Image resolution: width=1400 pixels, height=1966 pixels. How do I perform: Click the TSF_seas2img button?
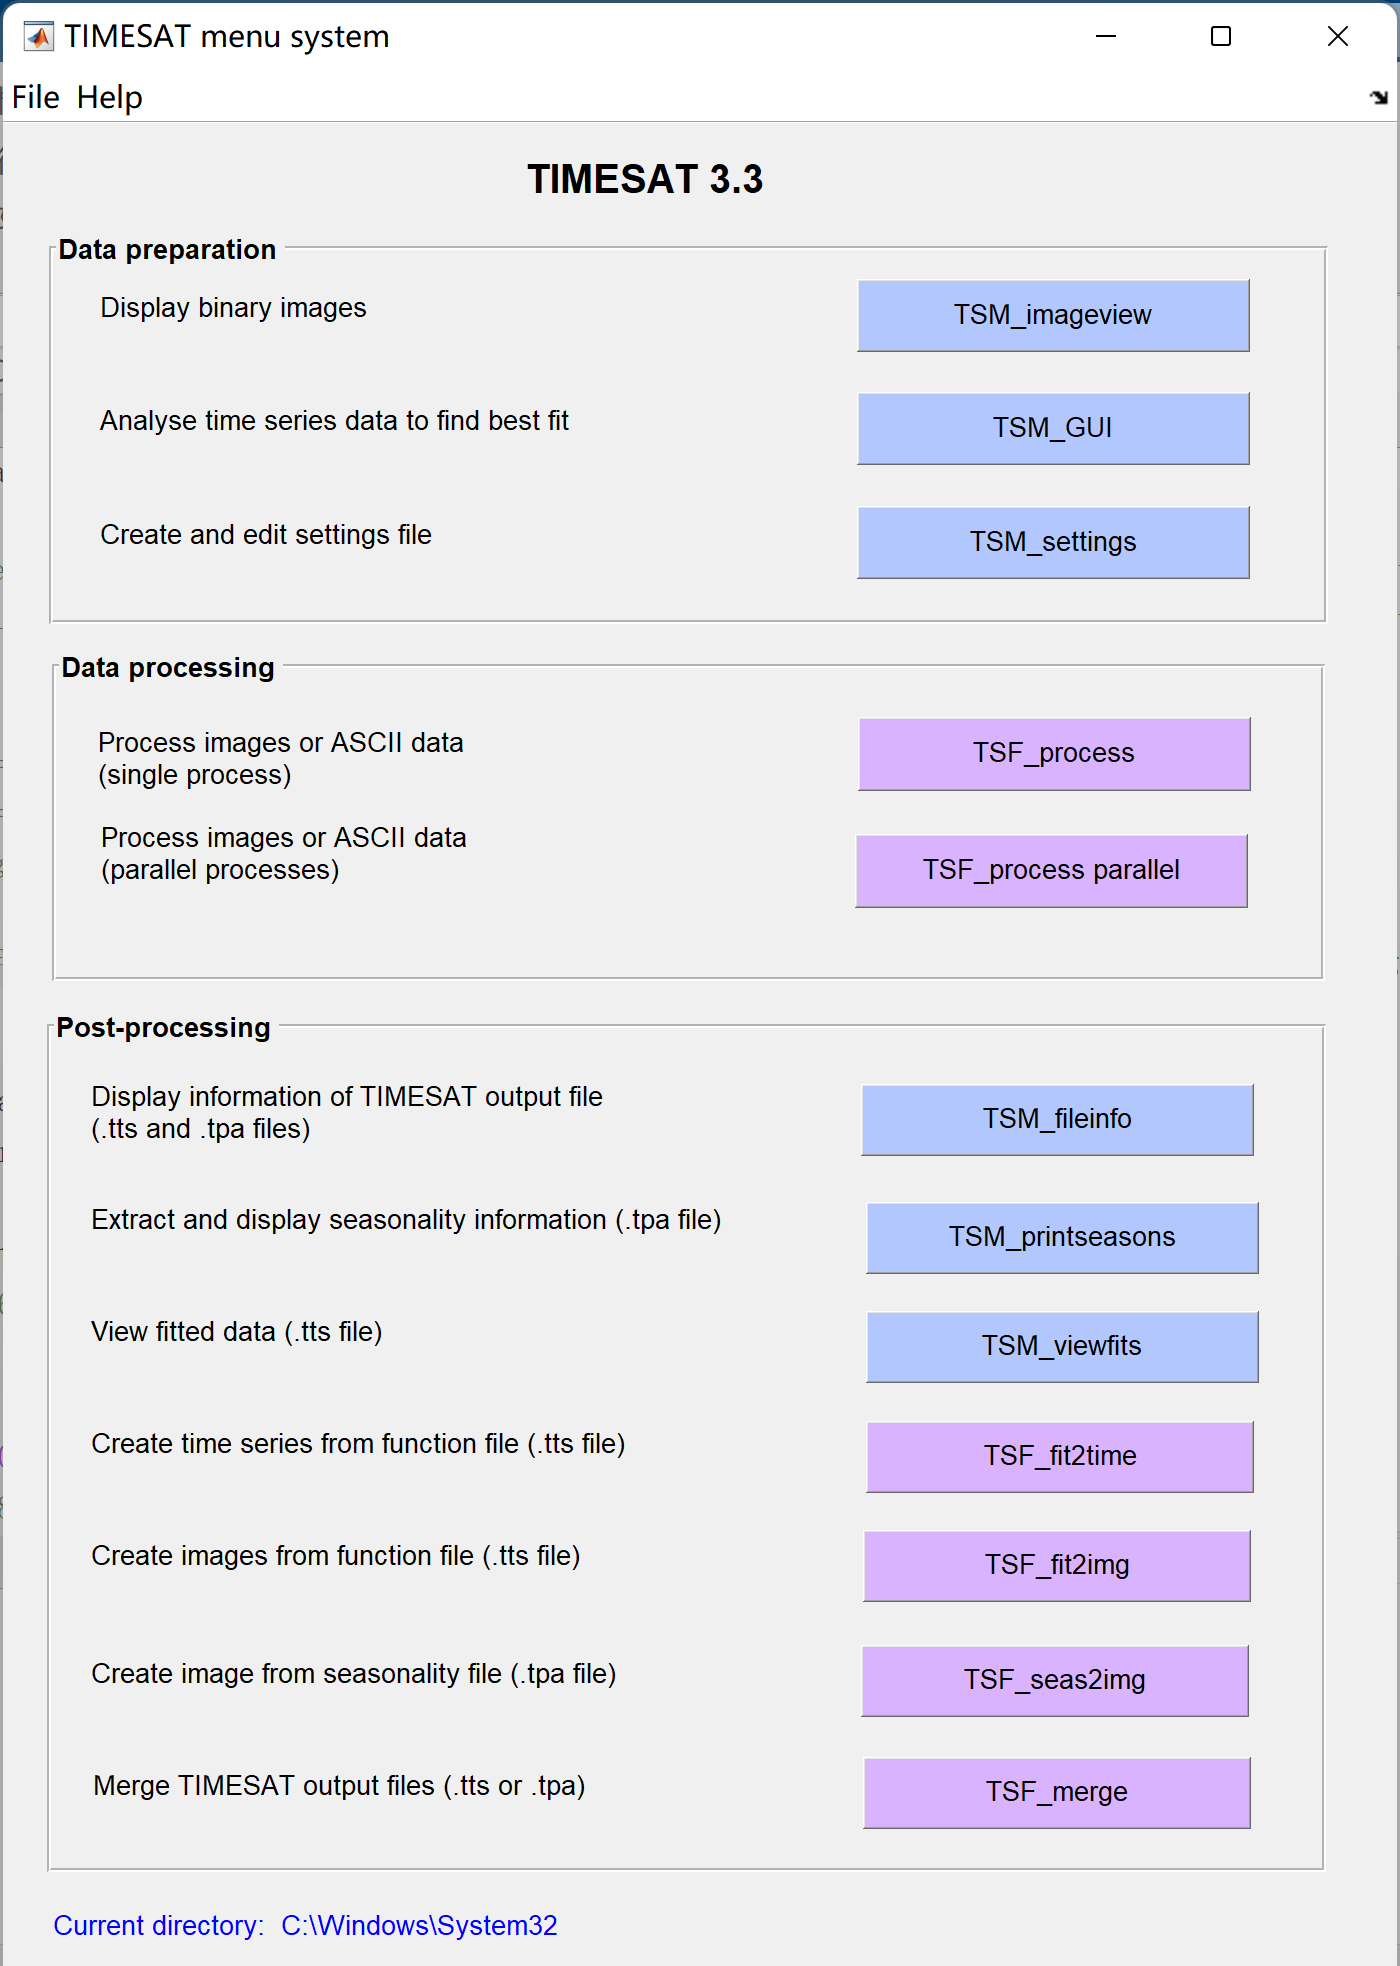coord(1055,1681)
